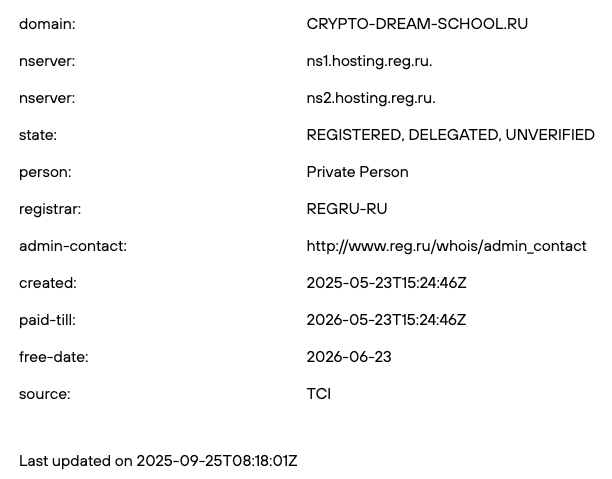Click the "created:" field label
612x479 pixels.
[48, 283]
